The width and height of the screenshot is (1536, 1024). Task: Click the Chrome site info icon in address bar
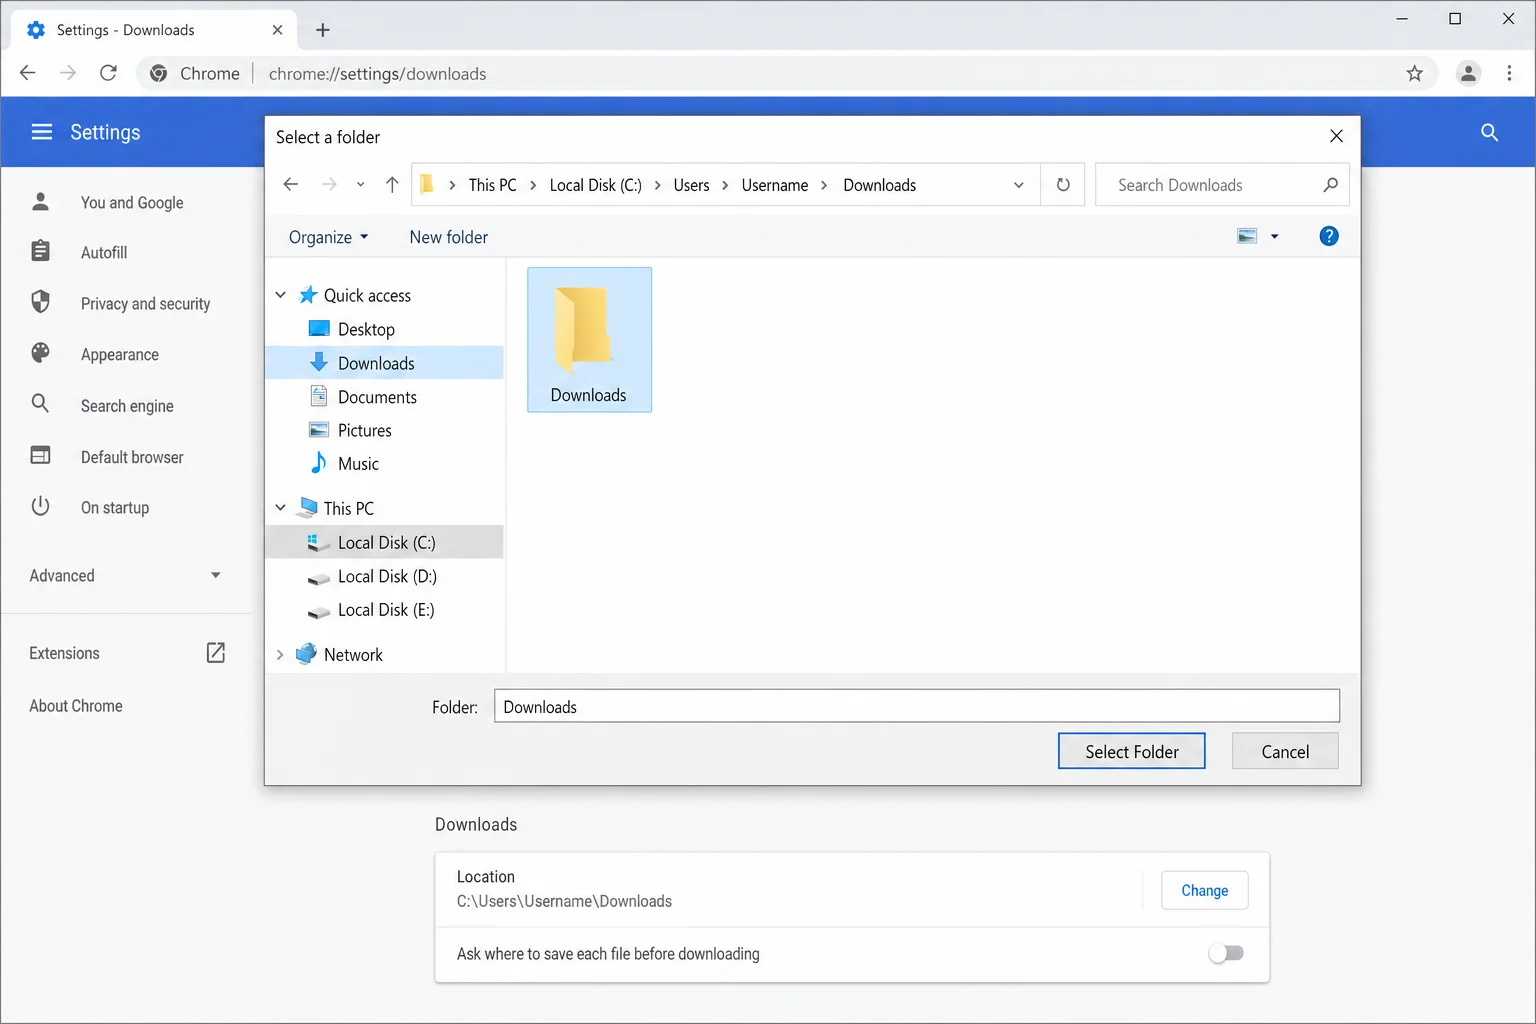point(158,73)
